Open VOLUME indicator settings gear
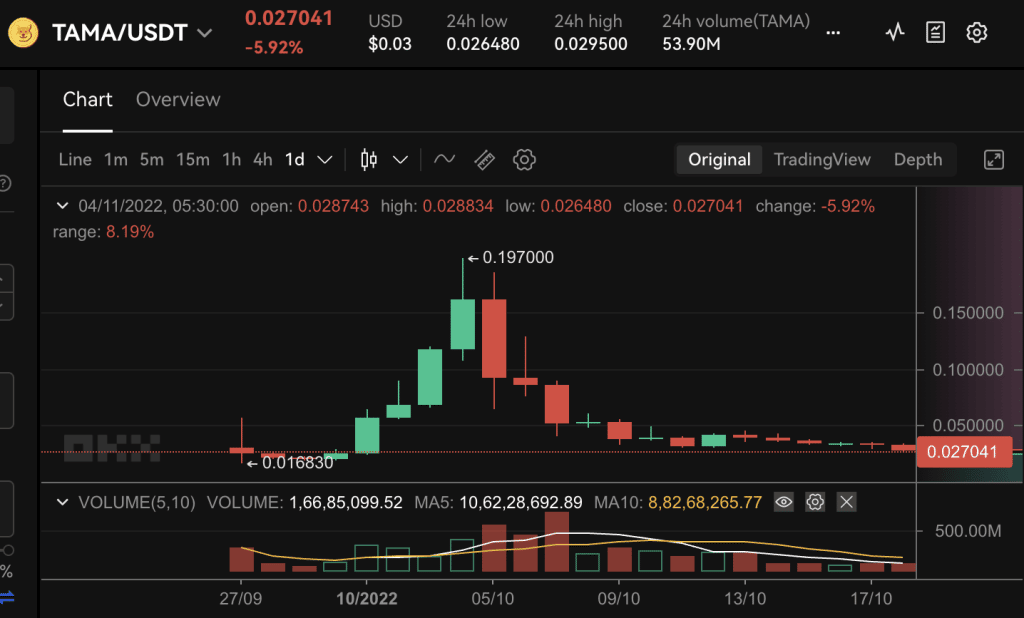1024x618 pixels. [815, 502]
